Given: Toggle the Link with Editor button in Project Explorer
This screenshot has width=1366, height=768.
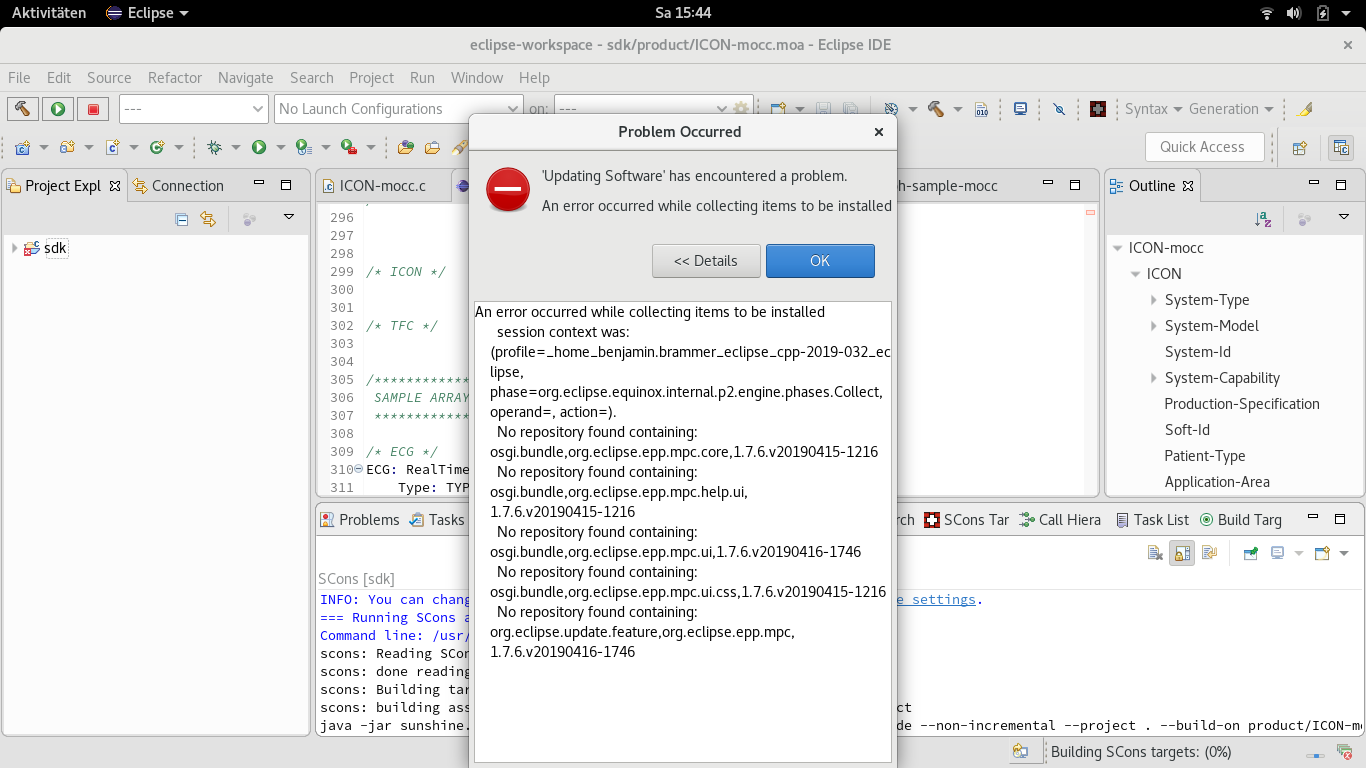Looking at the screenshot, I should [208, 219].
